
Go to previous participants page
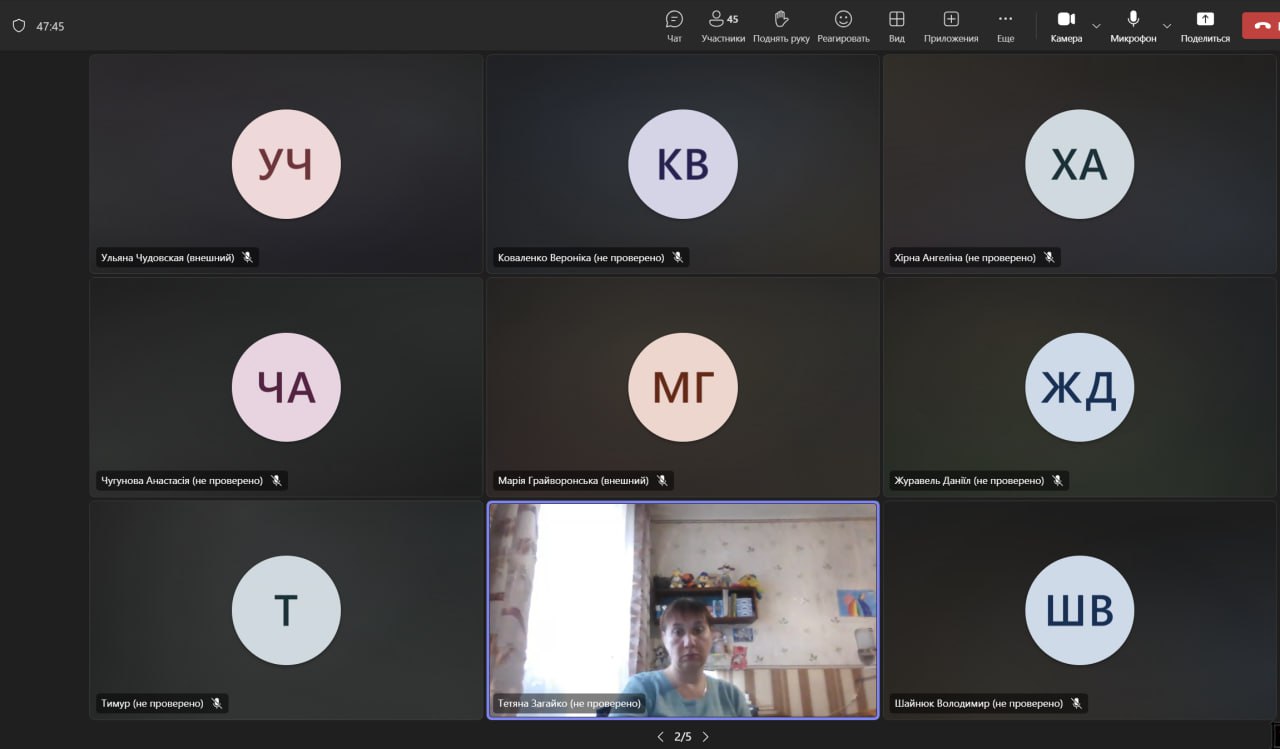(660, 737)
